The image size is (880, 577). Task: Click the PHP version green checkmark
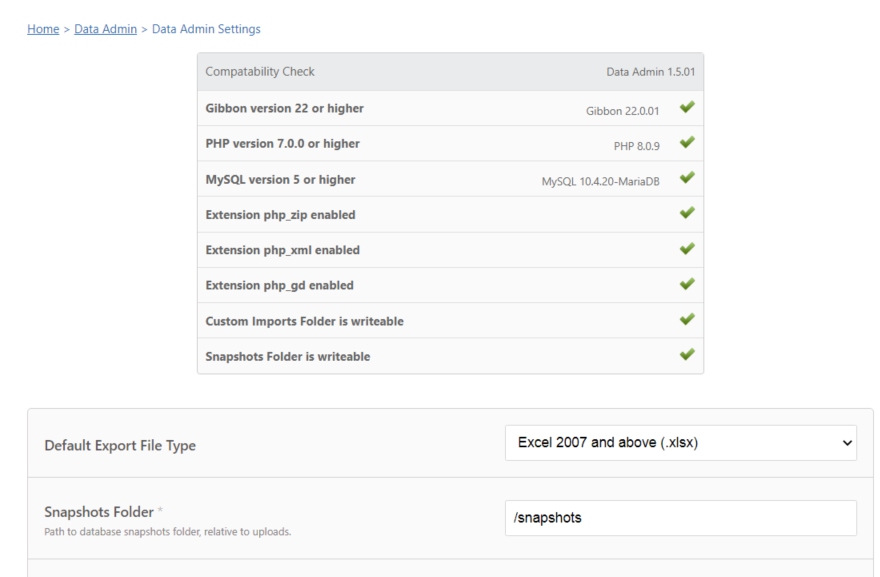click(687, 142)
